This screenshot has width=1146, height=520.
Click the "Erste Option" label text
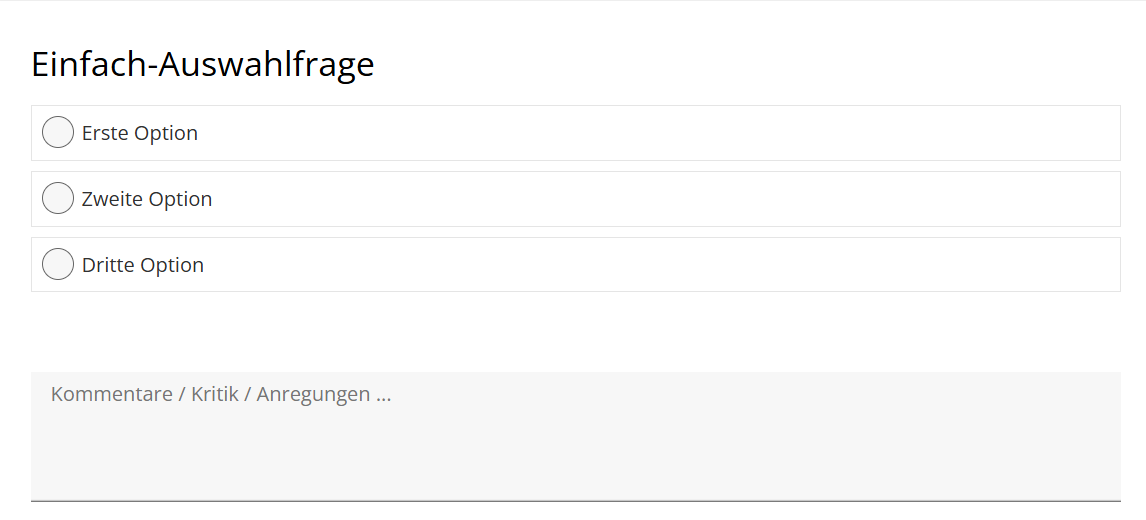pyautogui.click(x=140, y=133)
